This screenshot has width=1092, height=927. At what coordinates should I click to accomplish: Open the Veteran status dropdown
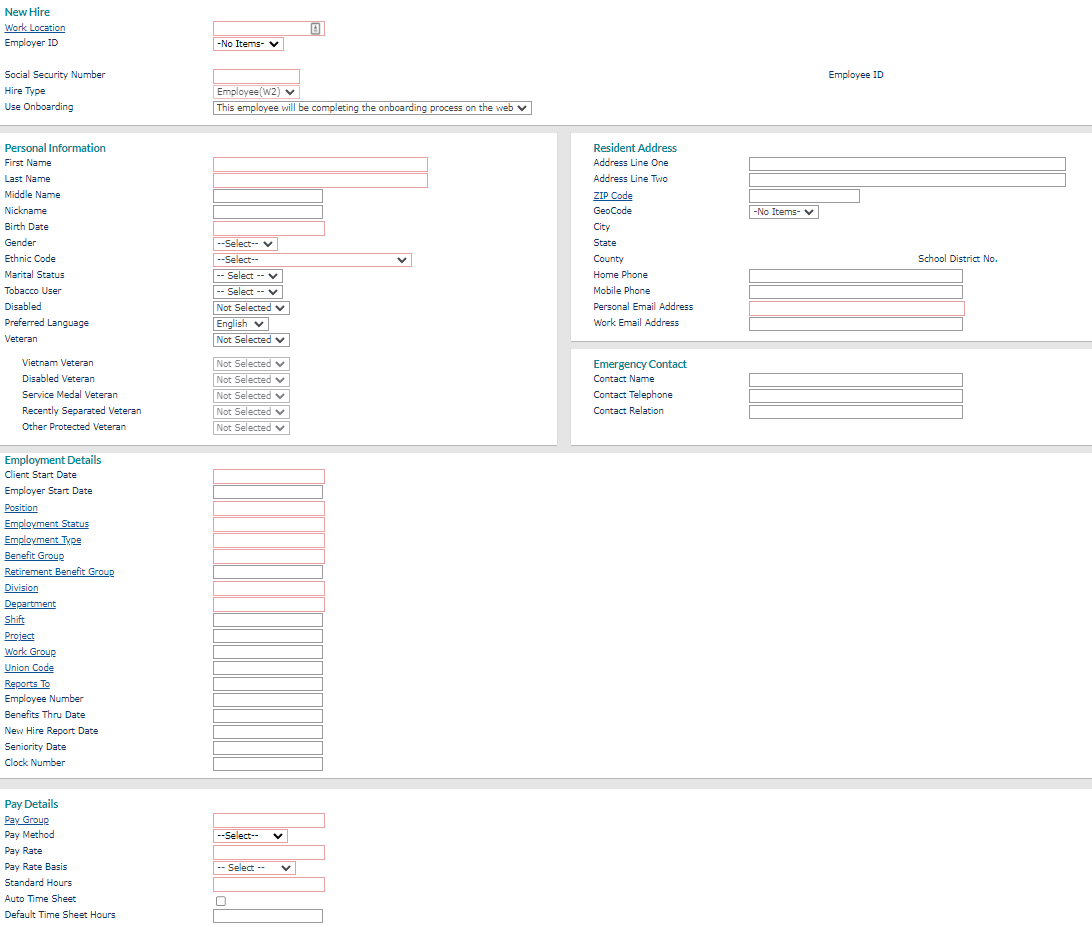tap(250, 339)
